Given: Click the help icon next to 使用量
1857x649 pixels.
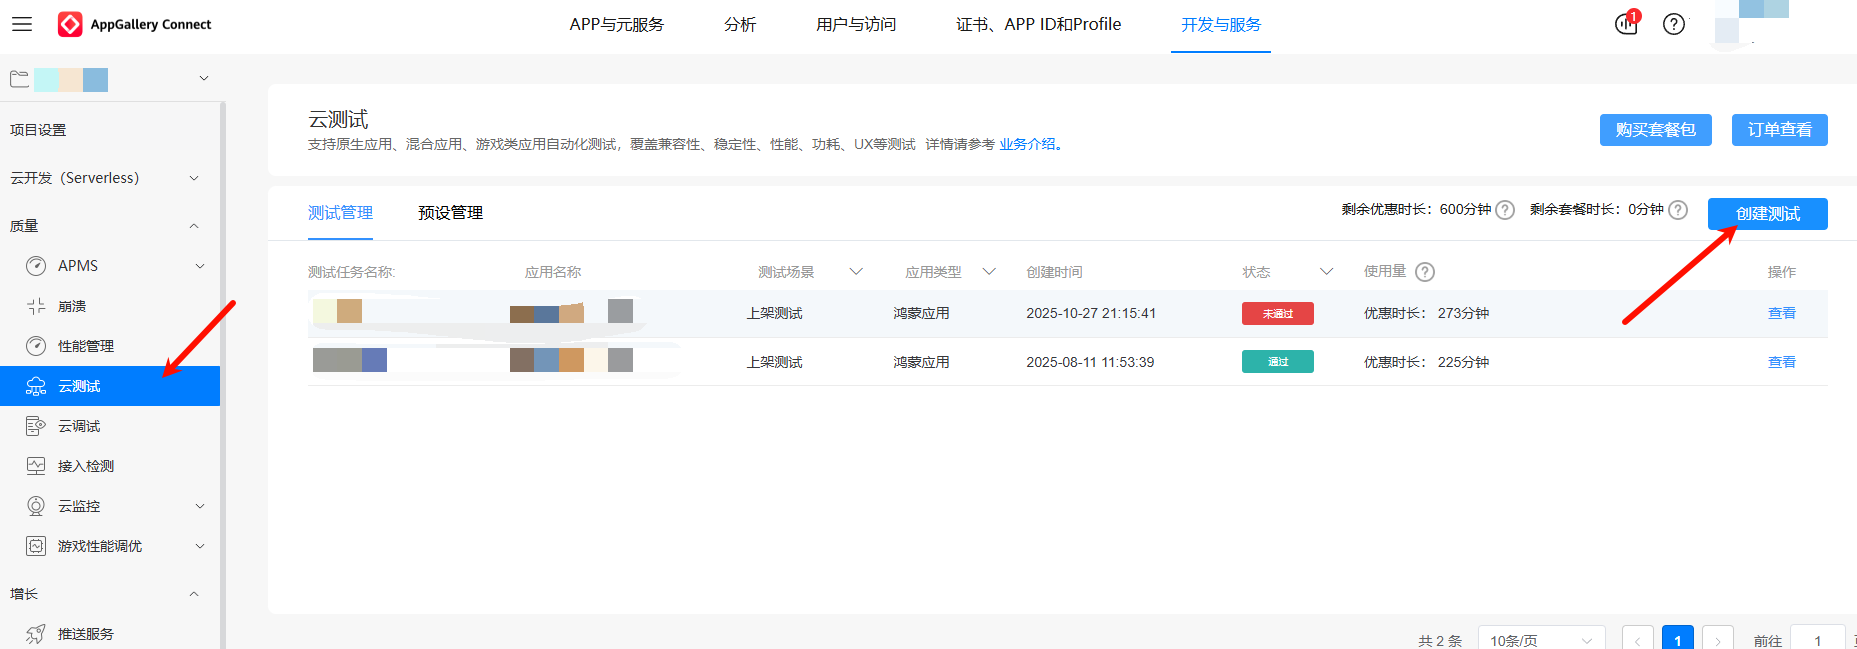Looking at the screenshot, I should coord(1425,272).
